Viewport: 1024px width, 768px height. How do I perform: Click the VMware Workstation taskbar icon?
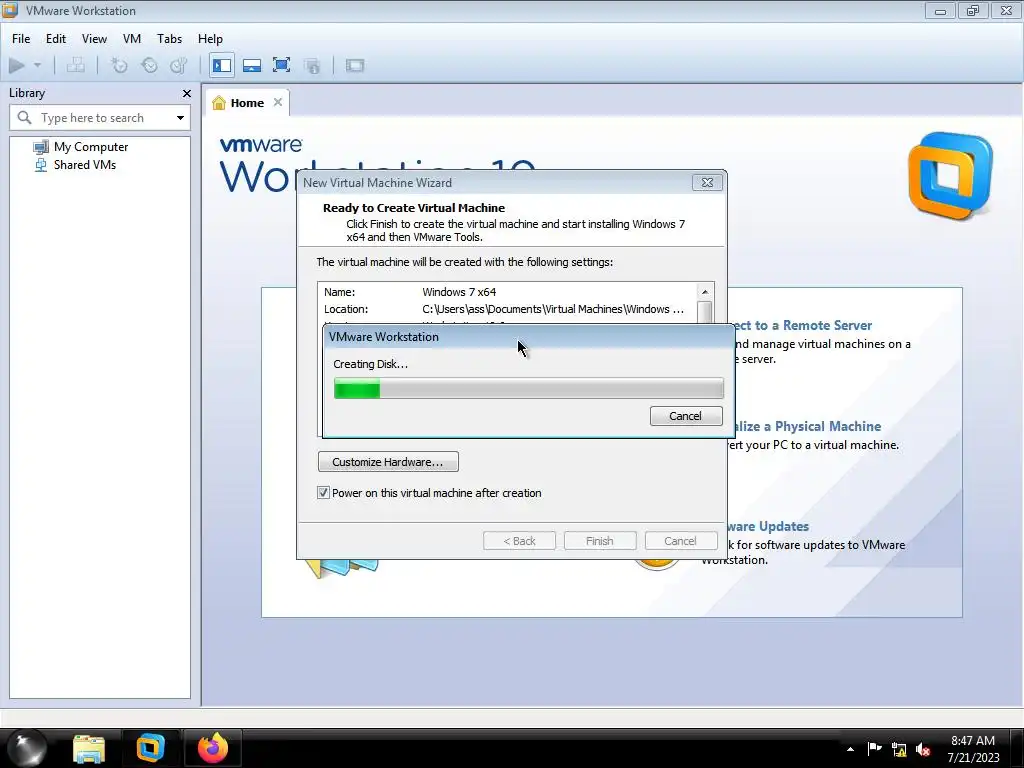click(x=150, y=748)
